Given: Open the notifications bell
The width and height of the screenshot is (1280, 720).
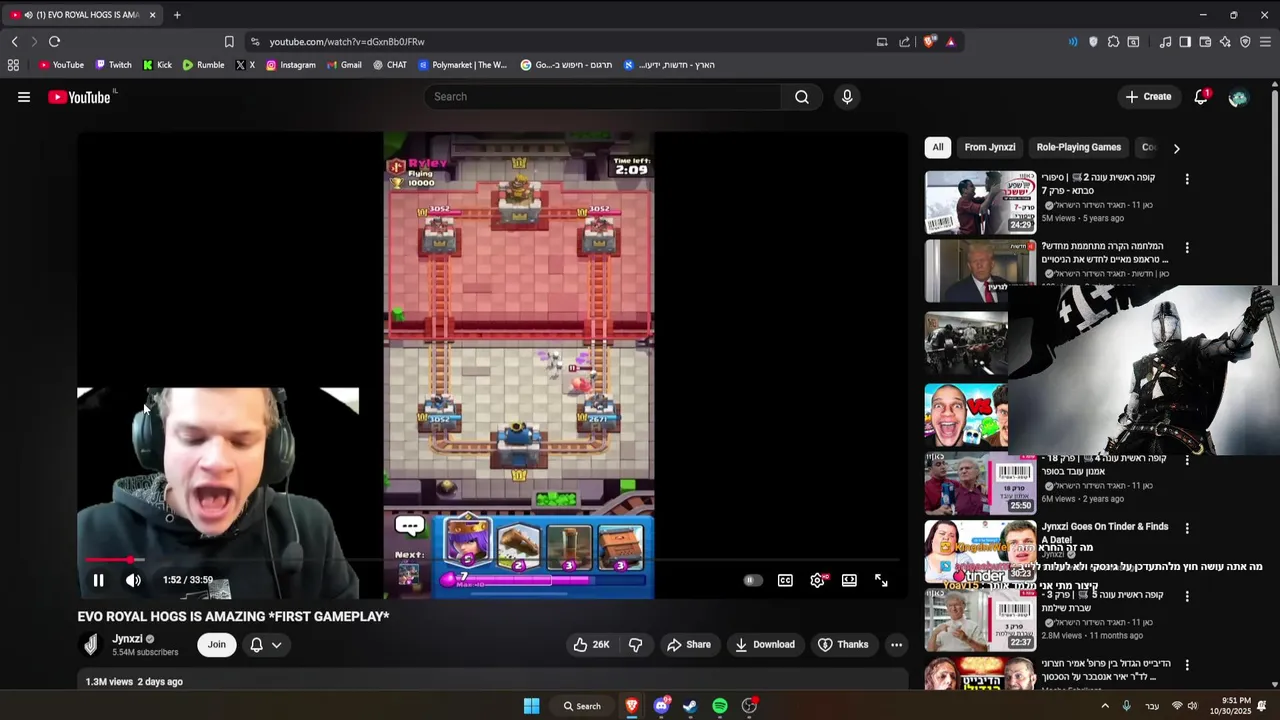Looking at the screenshot, I should click(1201, 97).
